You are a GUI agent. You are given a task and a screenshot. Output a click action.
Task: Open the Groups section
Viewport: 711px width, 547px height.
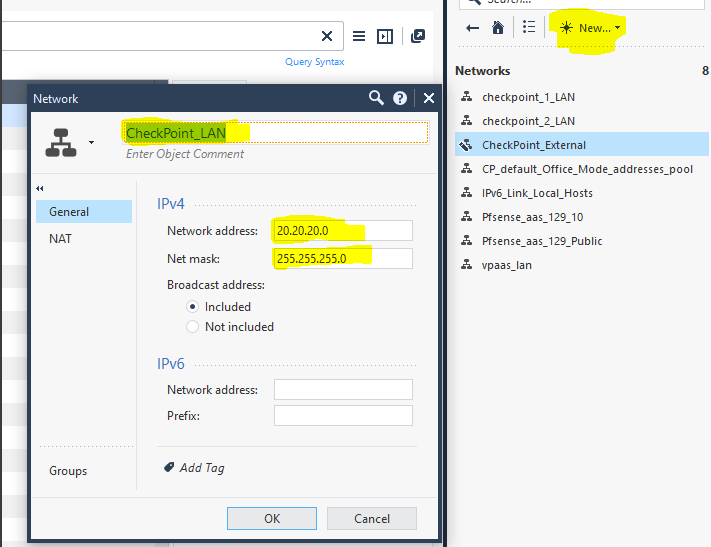(68, 471)
